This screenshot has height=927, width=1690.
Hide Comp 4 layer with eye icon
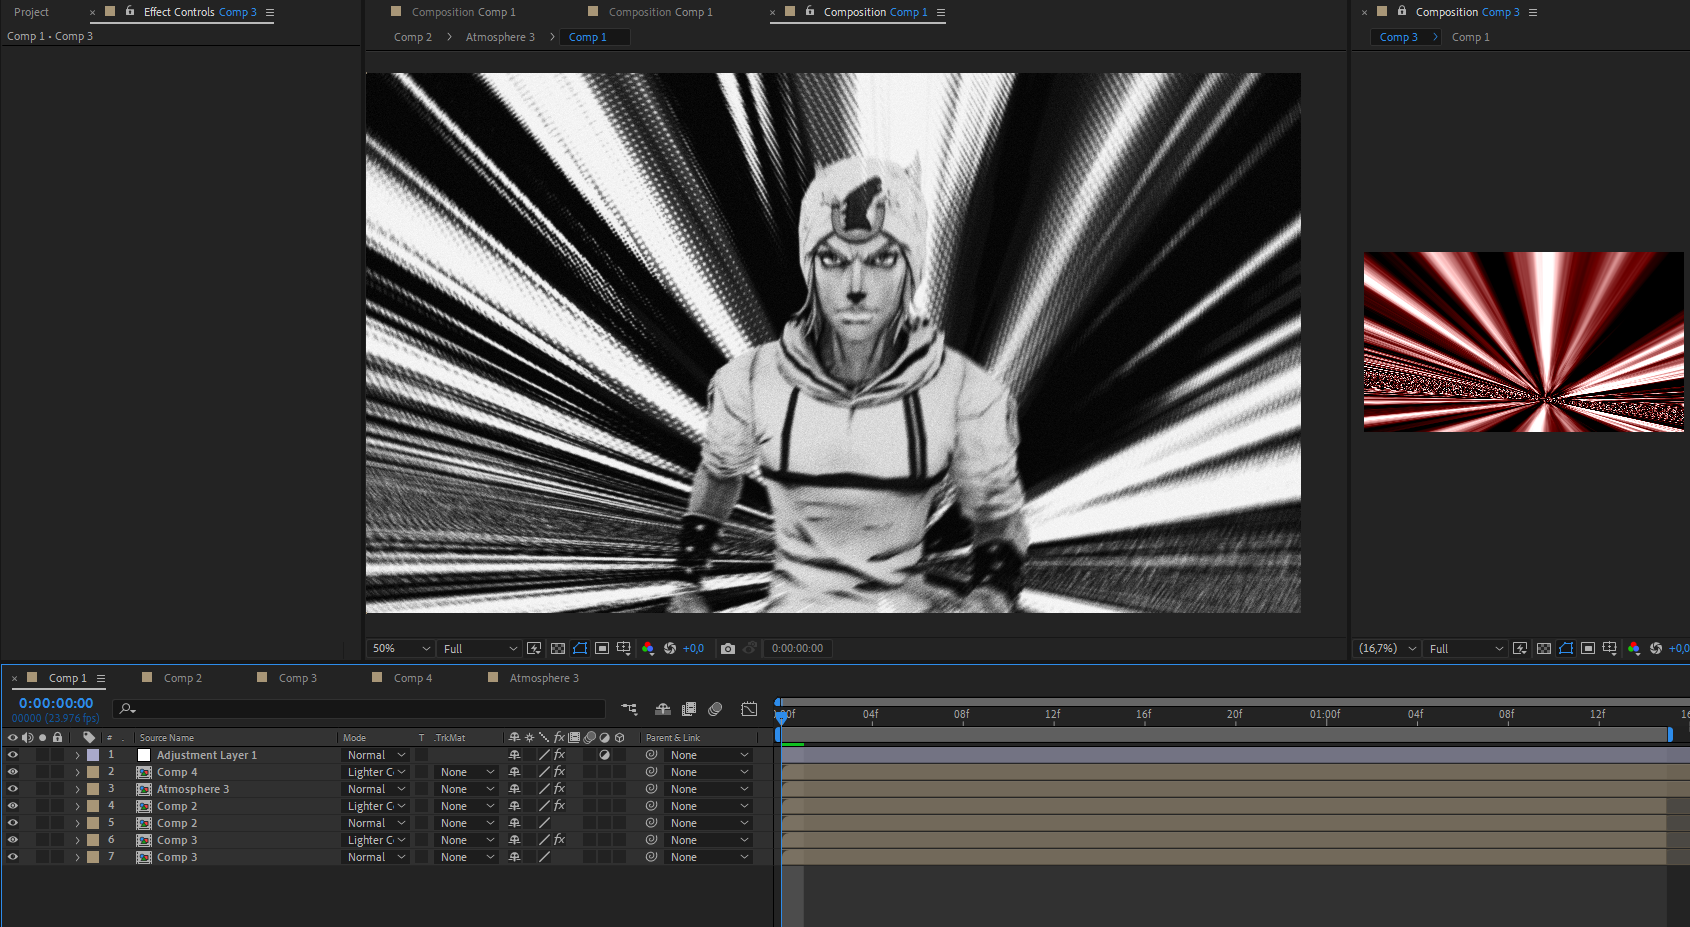(x=13, y=772)
